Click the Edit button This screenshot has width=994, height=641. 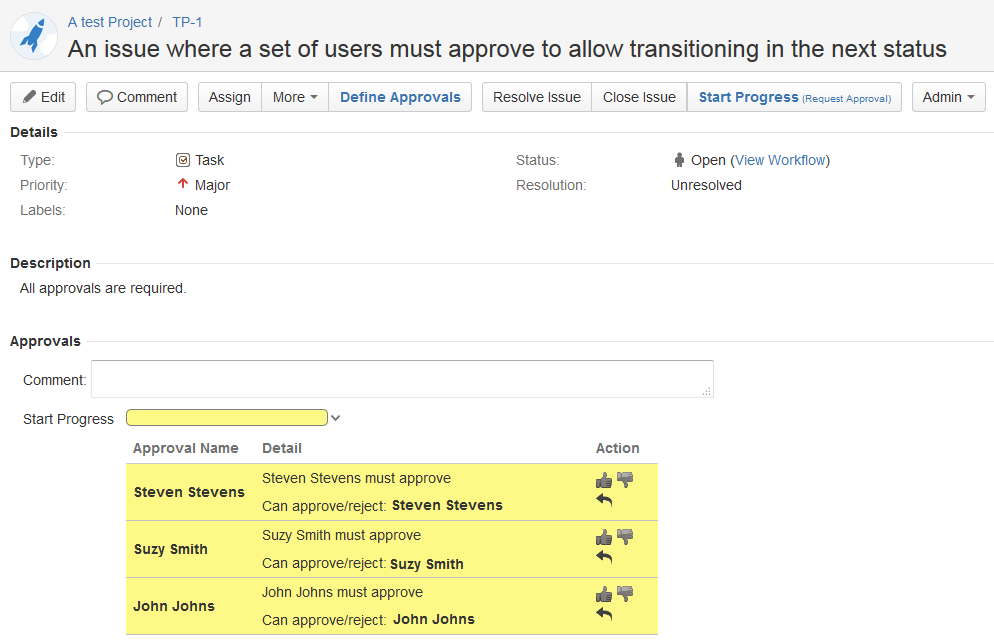point(43,97)
